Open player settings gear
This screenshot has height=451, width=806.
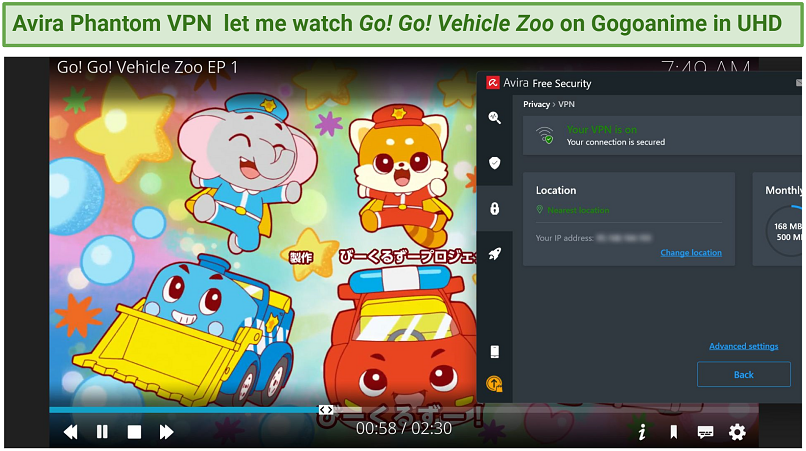click(737, 432)
